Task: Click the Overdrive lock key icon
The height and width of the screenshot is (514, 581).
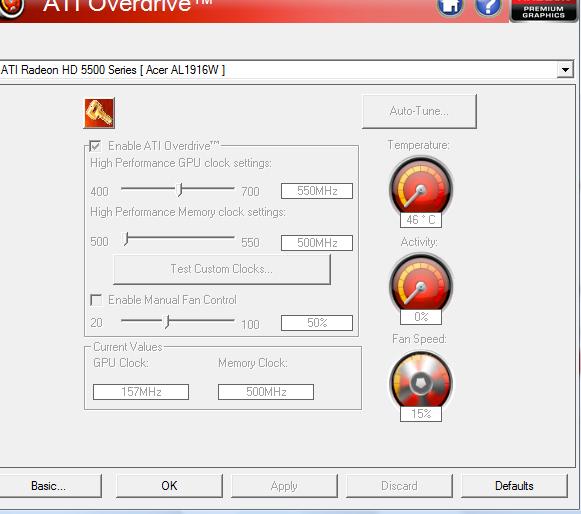Action: pos(99,113)
